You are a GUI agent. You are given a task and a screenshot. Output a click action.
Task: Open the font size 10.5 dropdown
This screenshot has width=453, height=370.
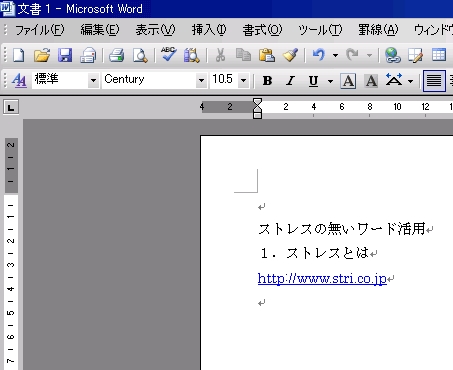(244, 80)
